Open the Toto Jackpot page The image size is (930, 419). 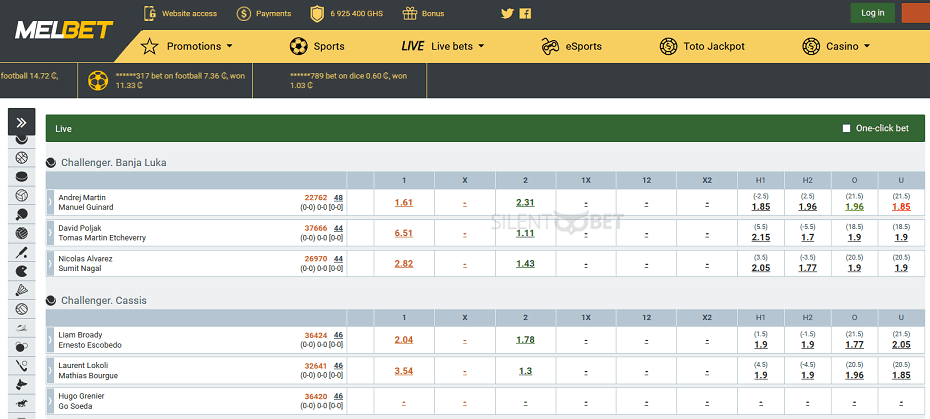pyautogui.click(x=714, y=46)
